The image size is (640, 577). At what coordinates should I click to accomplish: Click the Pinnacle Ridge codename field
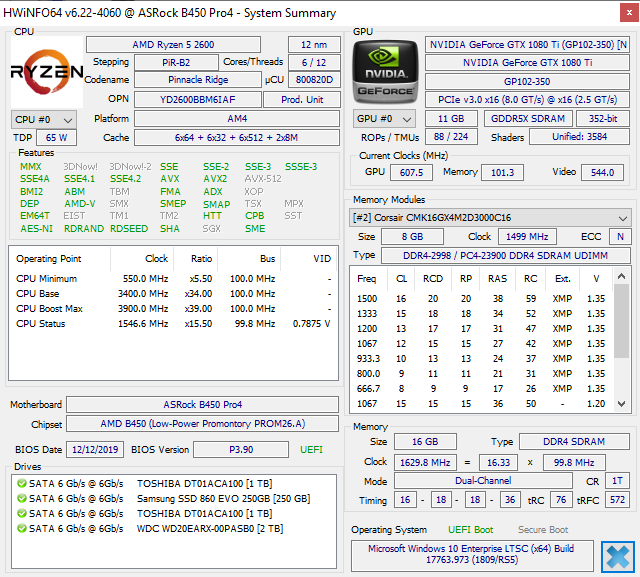click(198, 80)
